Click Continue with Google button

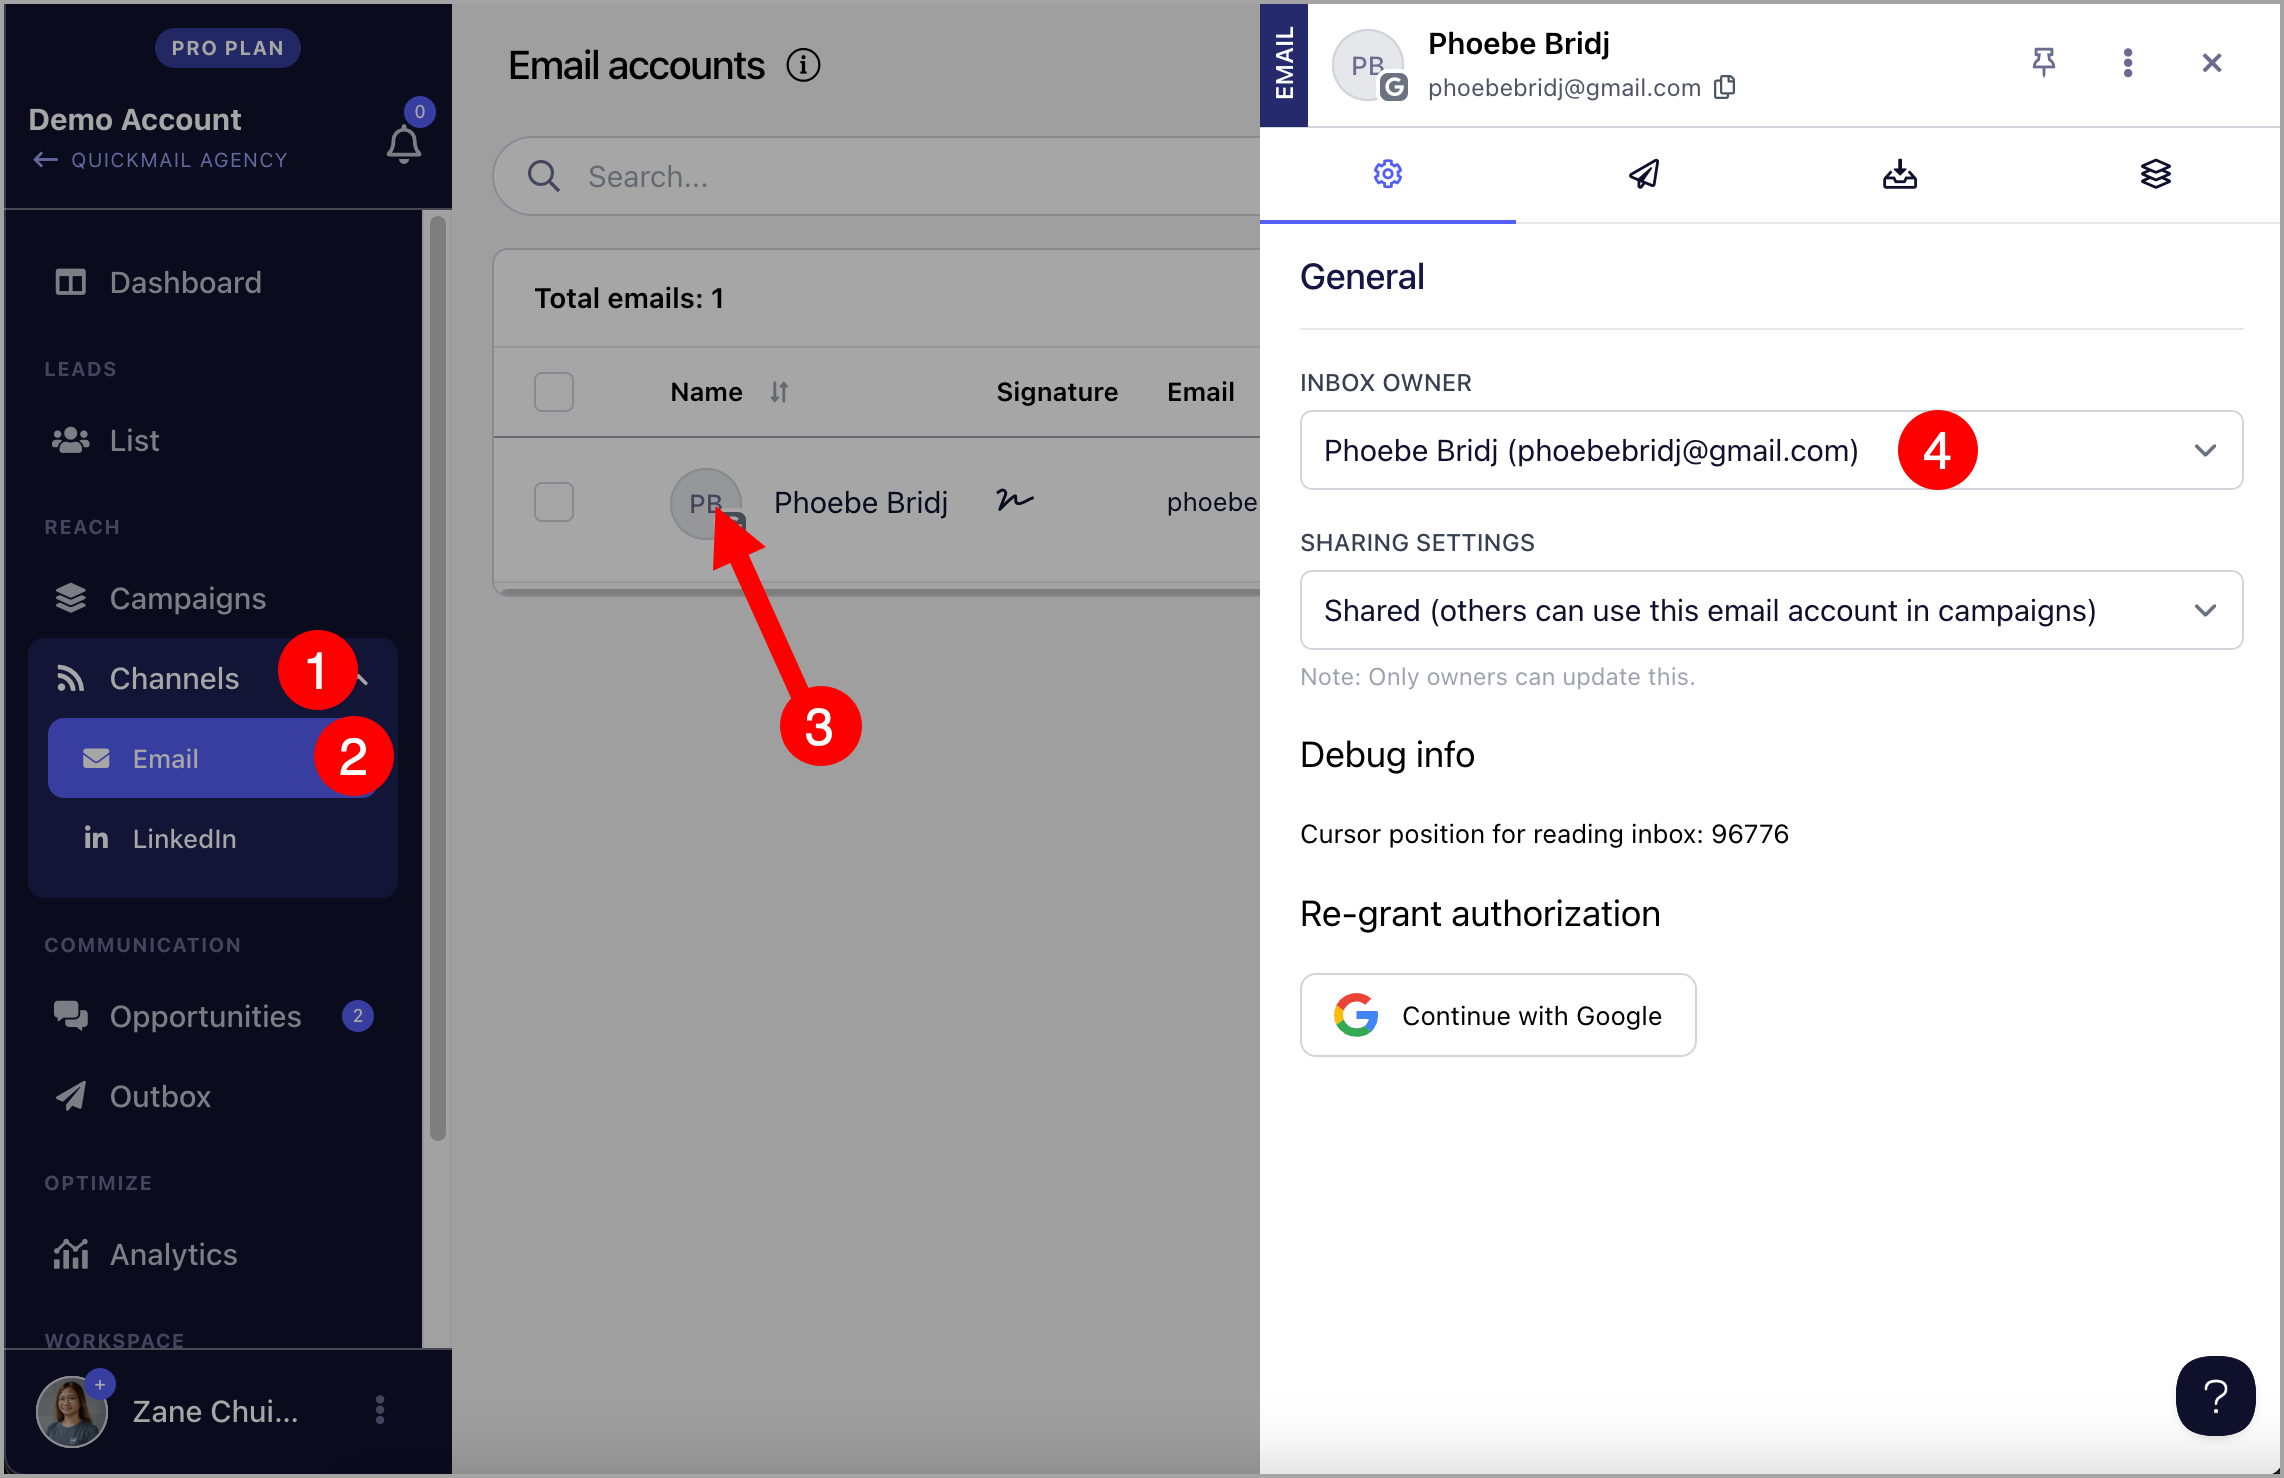click(1498, 1015)
